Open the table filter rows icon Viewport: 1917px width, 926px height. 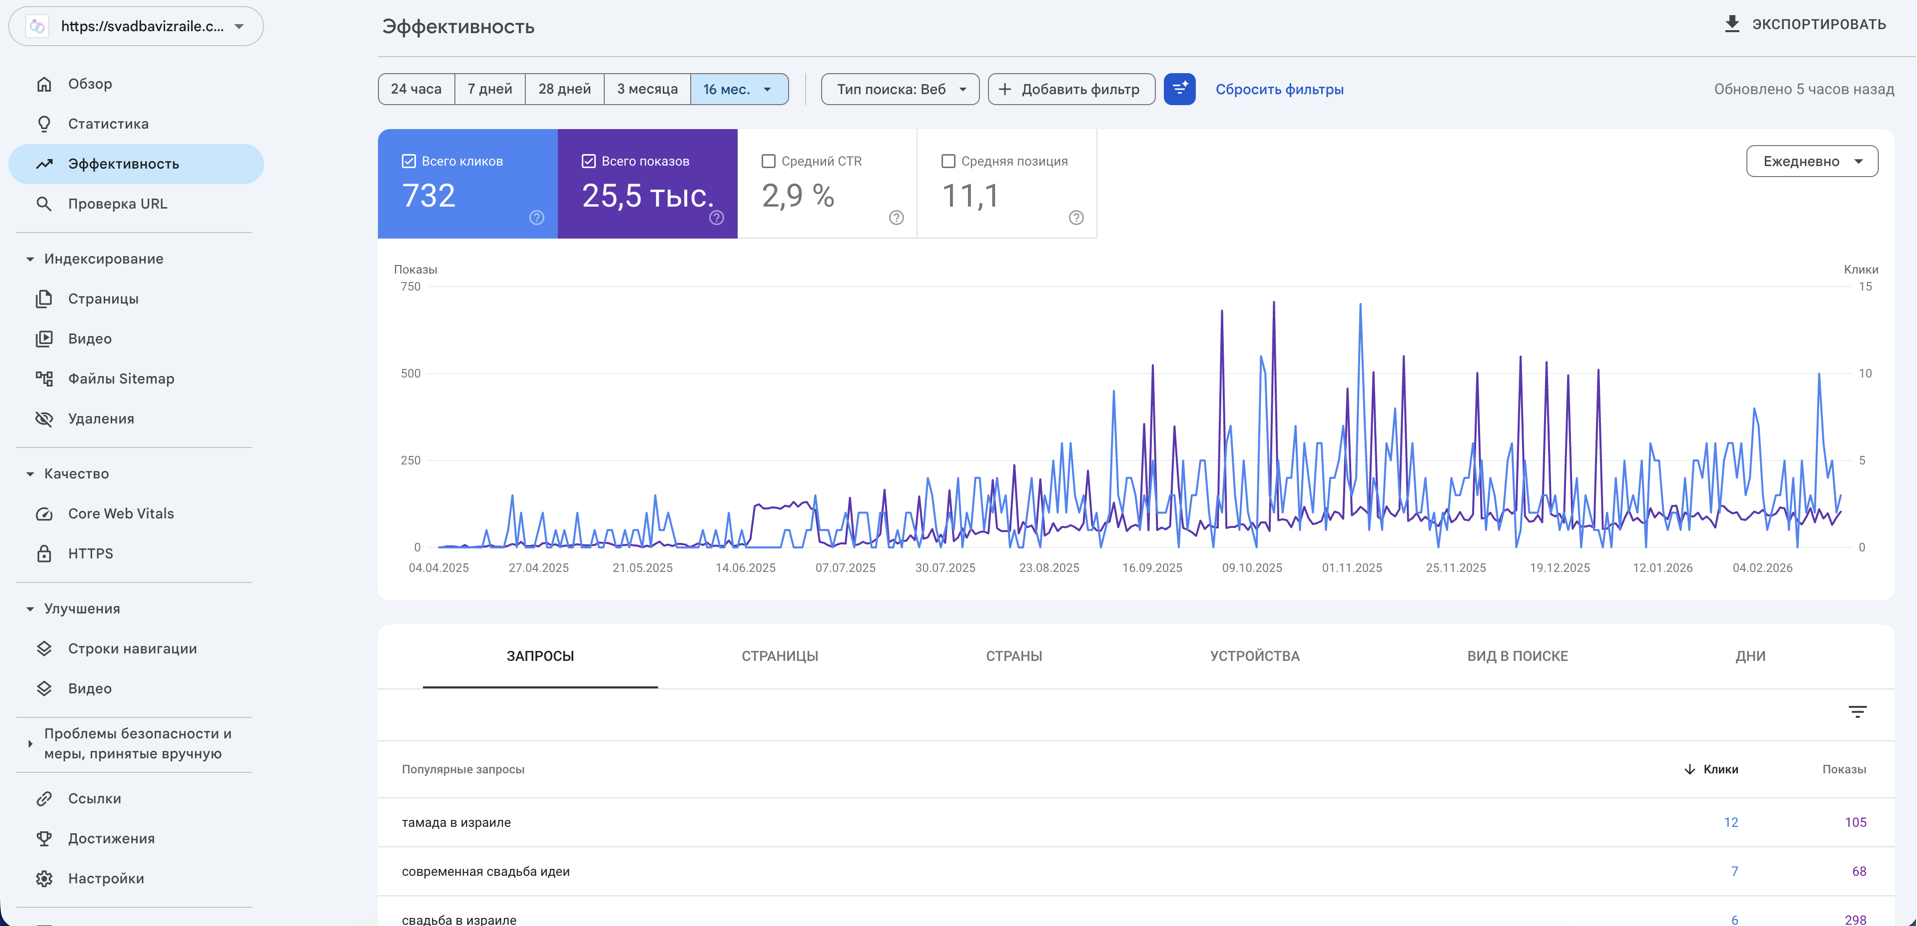click(1857, 712)
